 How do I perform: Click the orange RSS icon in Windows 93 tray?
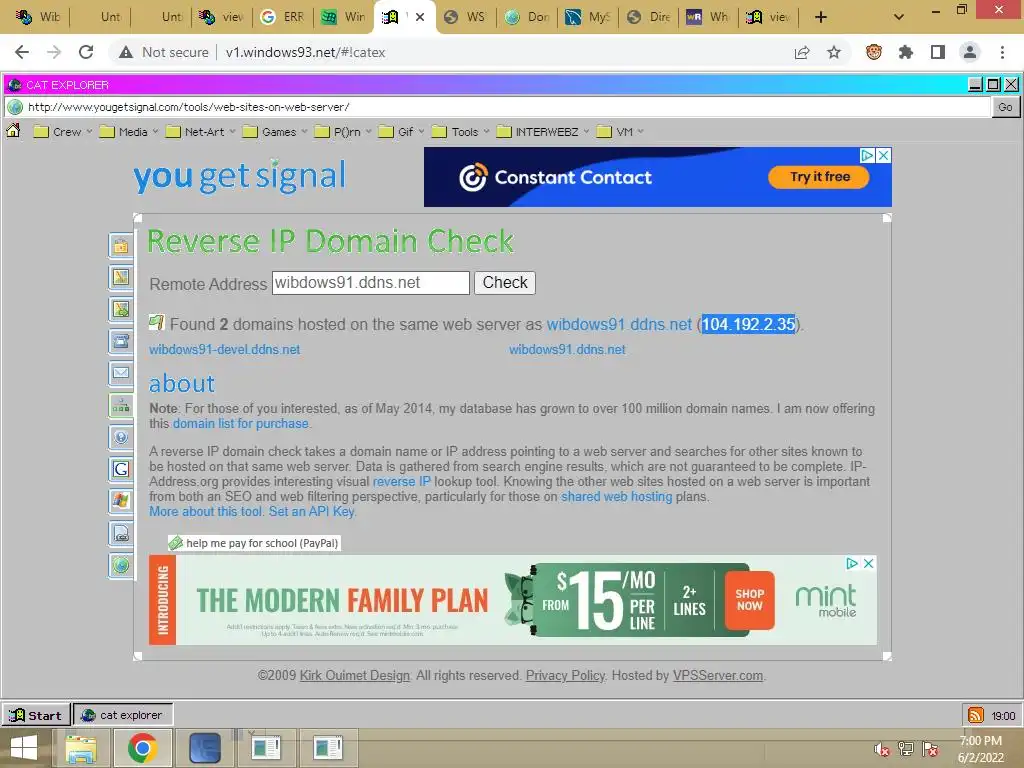click(976, 715)
